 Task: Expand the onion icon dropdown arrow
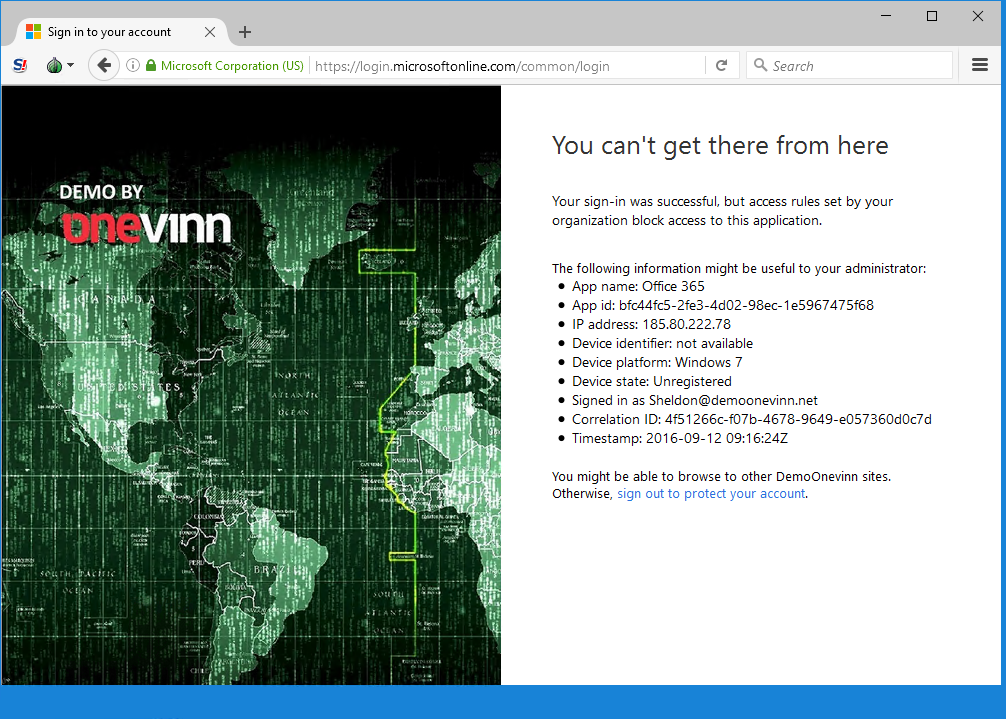click(x=70, y=66)
